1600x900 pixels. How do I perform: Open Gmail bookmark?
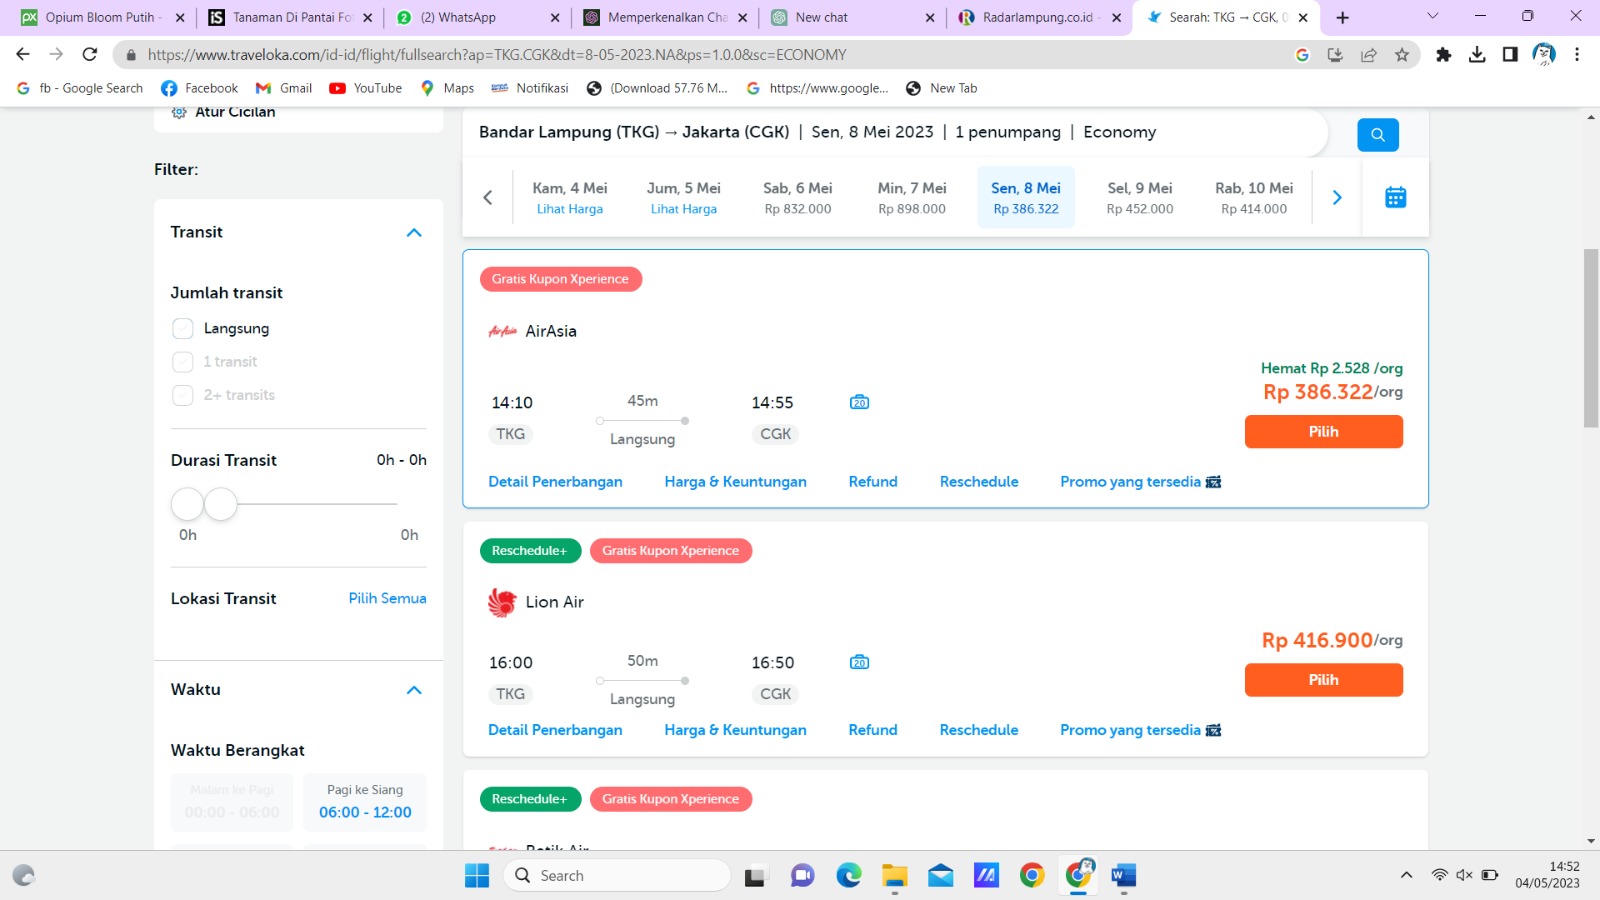click(284, 88)
